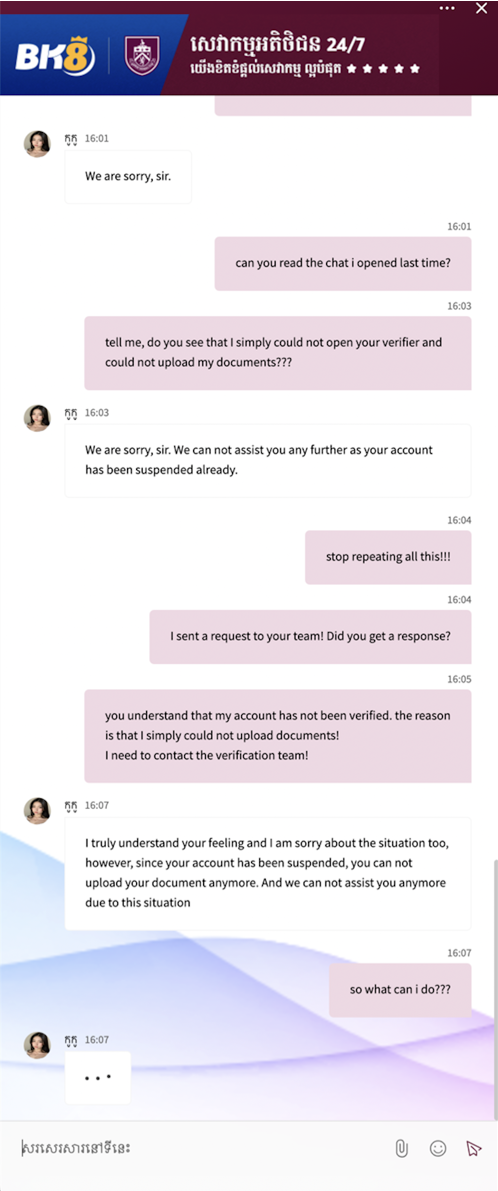Click agent avatar next to typing indicator
Image resolution: width=498 pixels, height=1191 pixels.
37,1045
